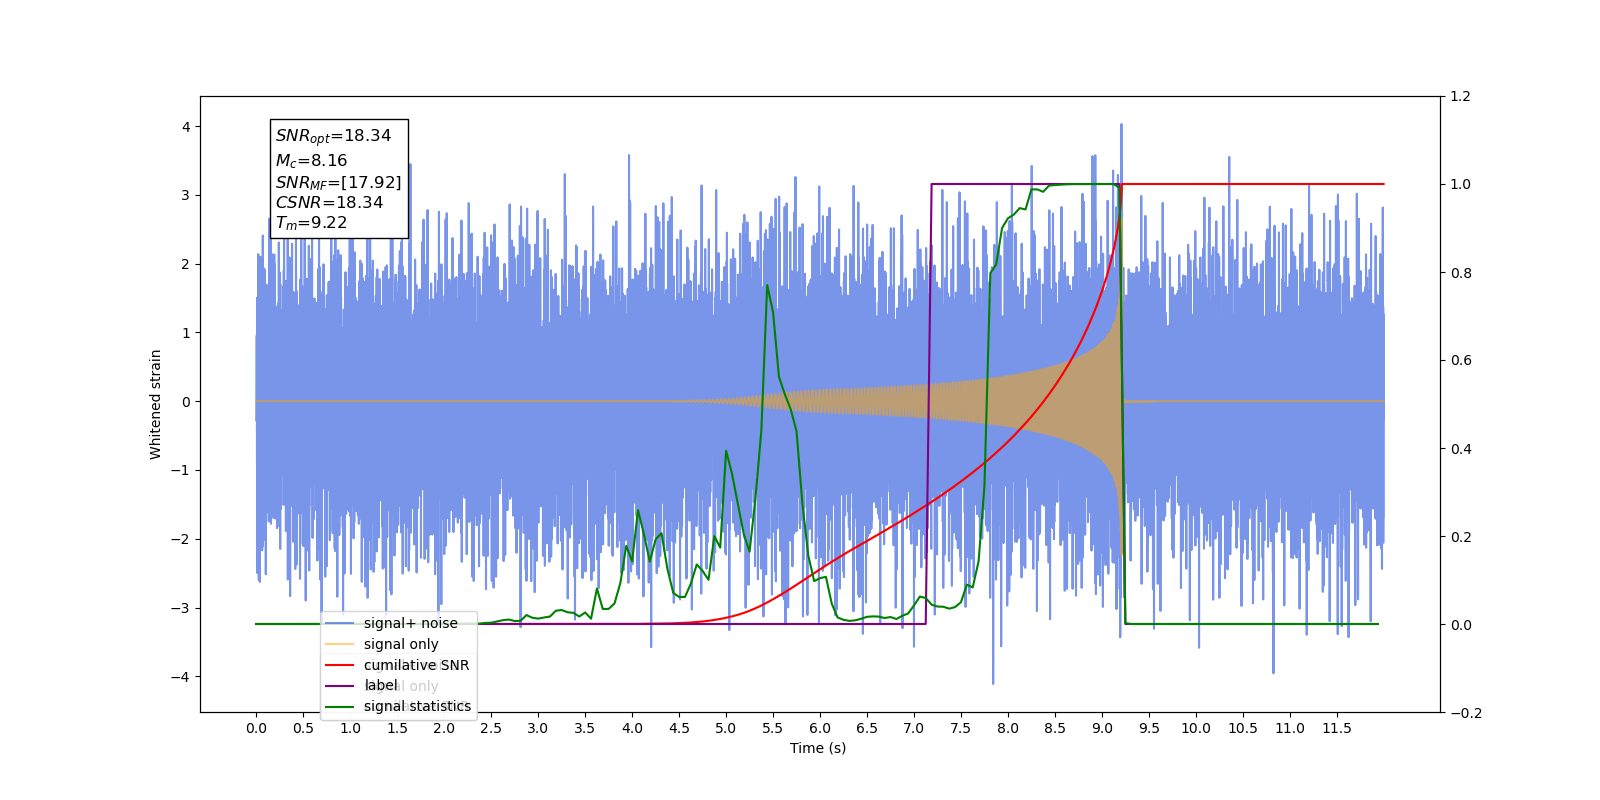This screenshot has height=800, width=1600.
Task: Click x-axis tick label 4.5
Action: coord(679,728)
